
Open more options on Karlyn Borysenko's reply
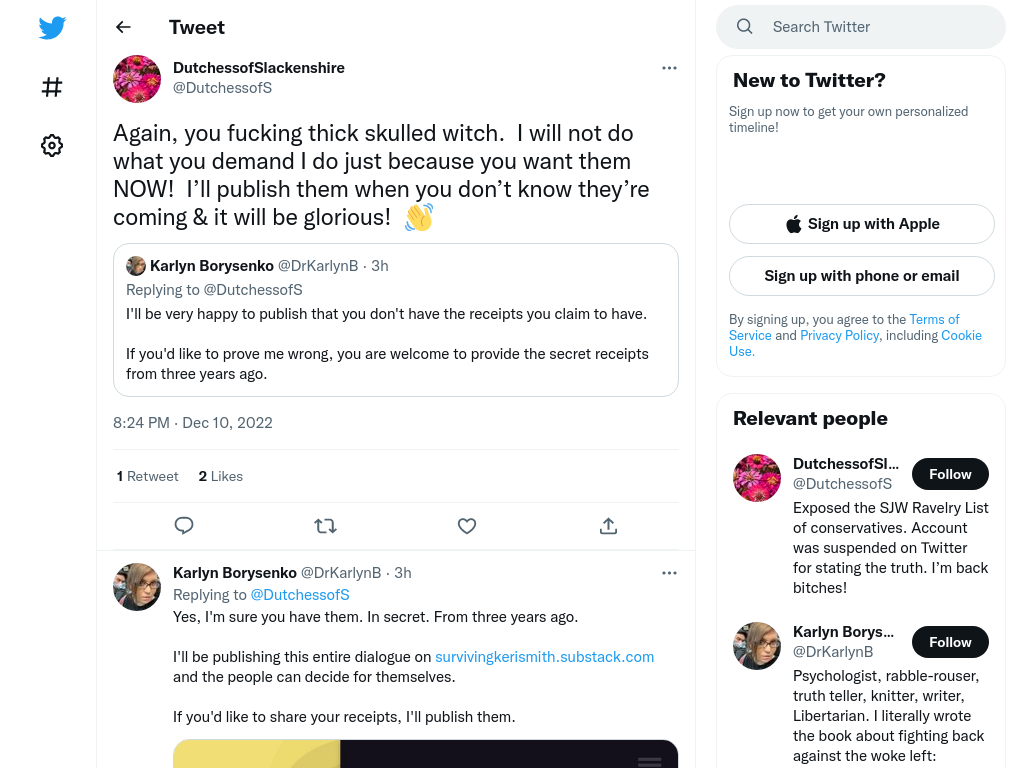[x=669, y=573]
